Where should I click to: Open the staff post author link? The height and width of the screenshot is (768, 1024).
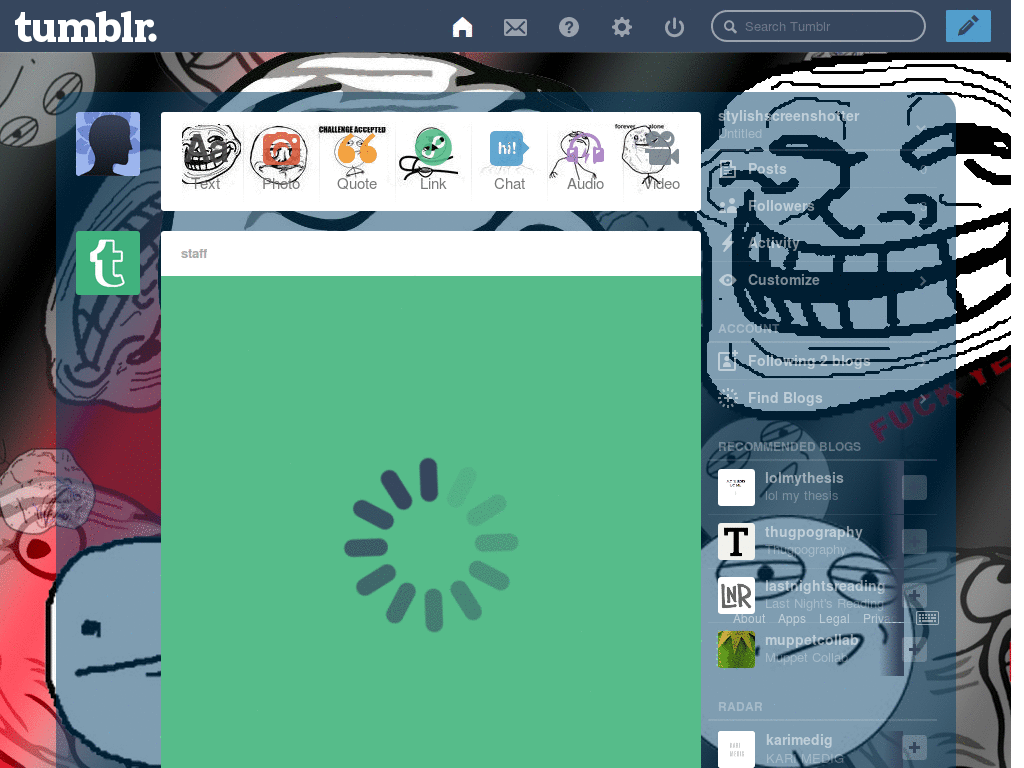pyautogui.click(x=193, y=253)
